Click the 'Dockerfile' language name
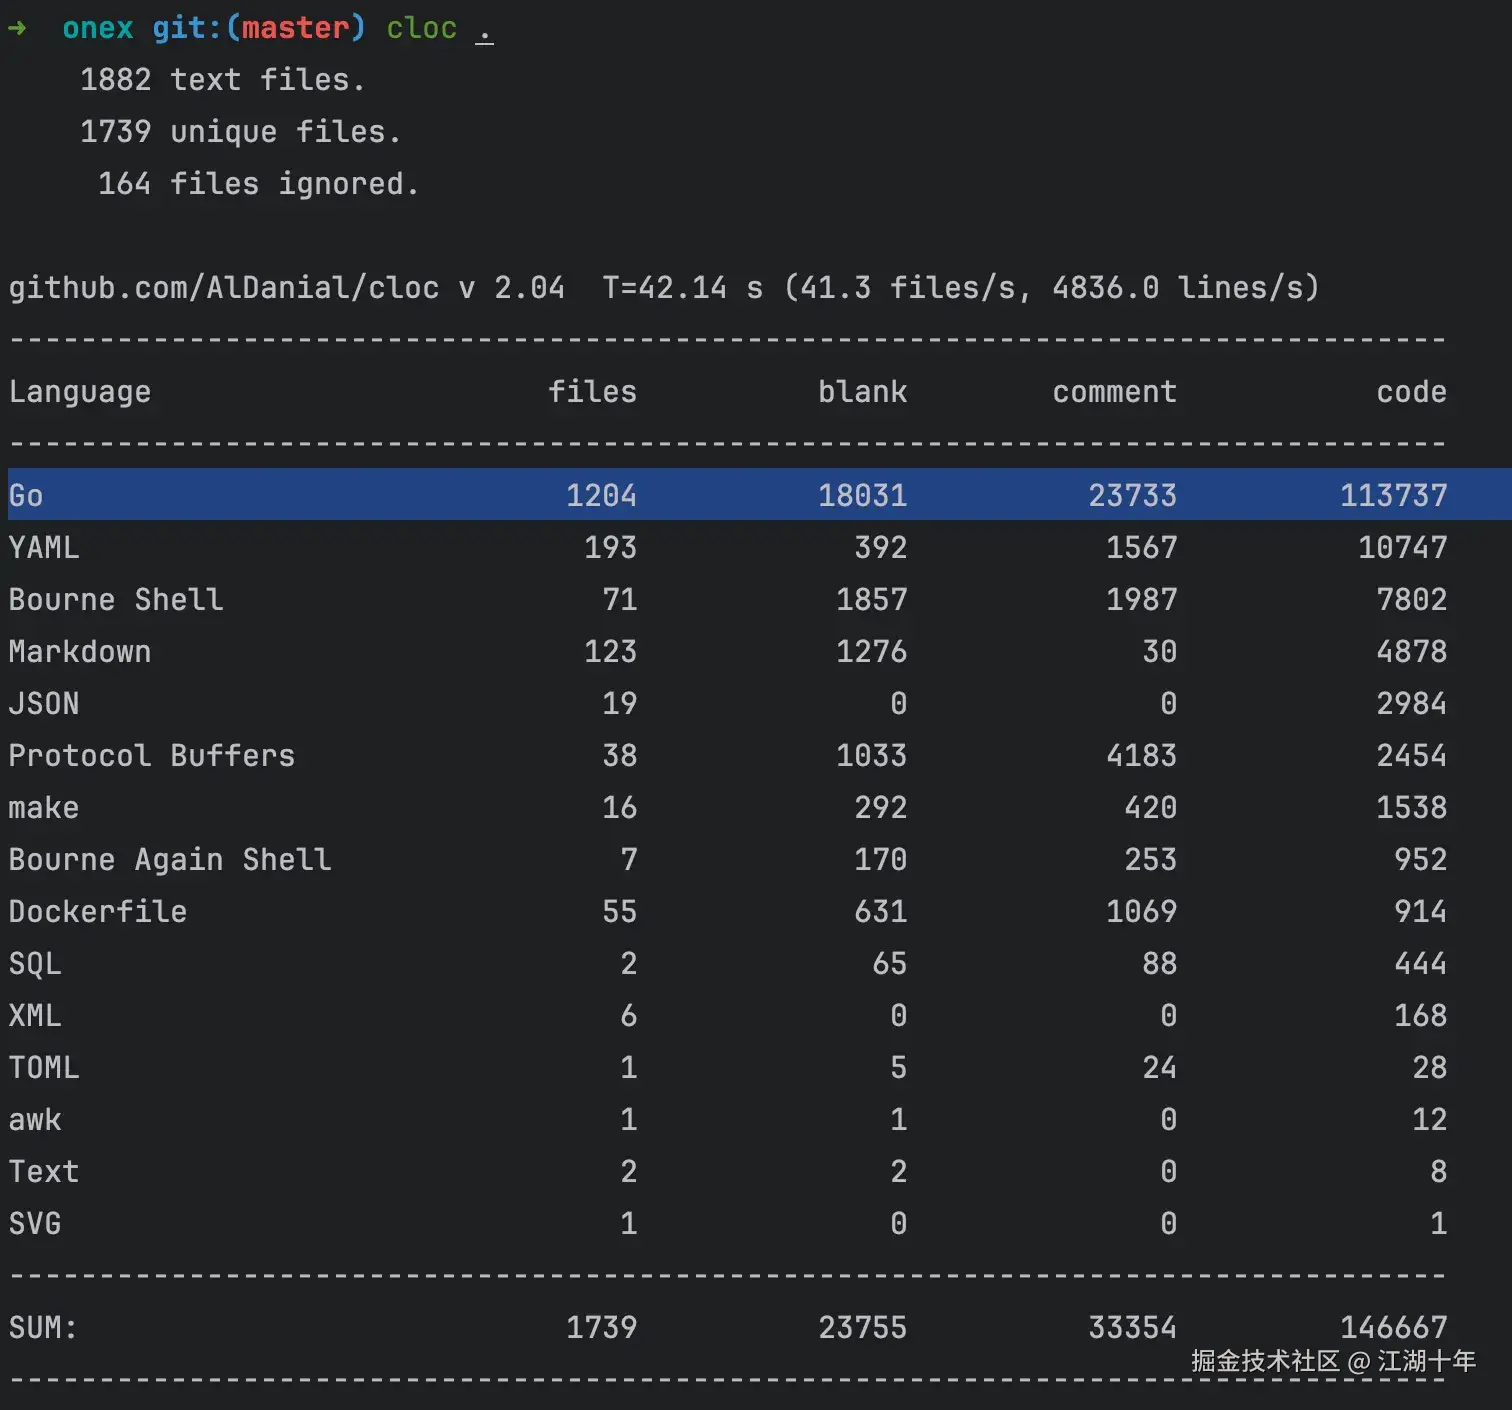Viewport: 1512px width, 1410px height. tap(98, 912)
